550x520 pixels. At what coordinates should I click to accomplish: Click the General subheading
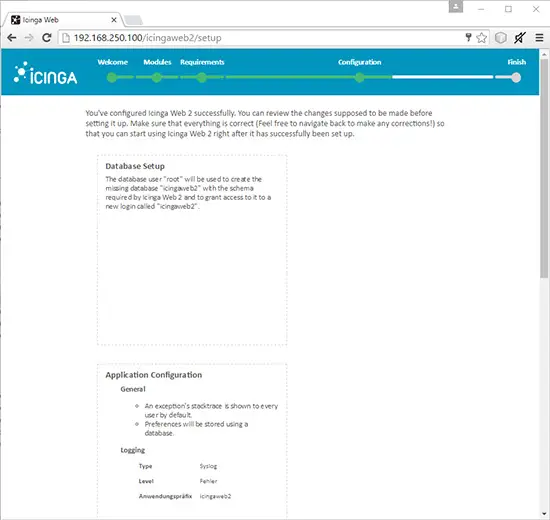[x=133, y=389]
